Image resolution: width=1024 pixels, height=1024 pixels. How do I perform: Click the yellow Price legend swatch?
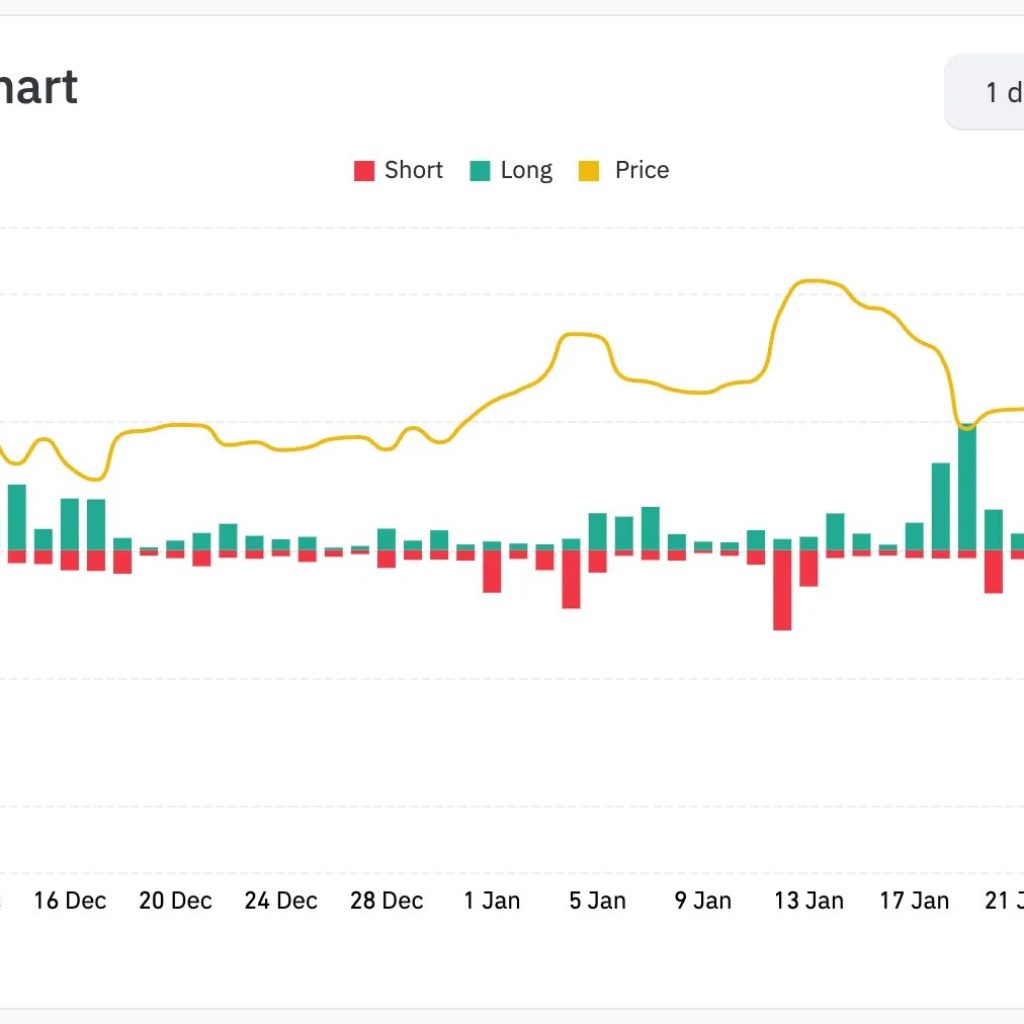point(590,170)
